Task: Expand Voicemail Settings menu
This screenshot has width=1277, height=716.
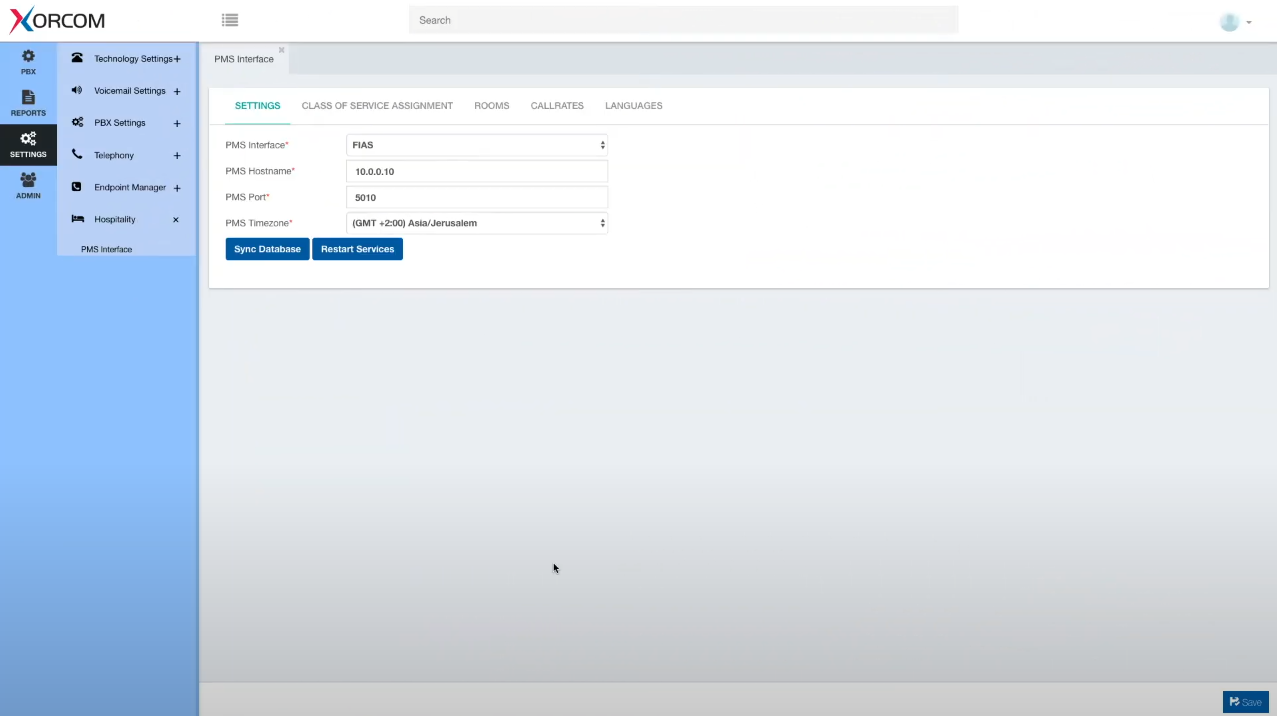Action: [x=177, y=91]
